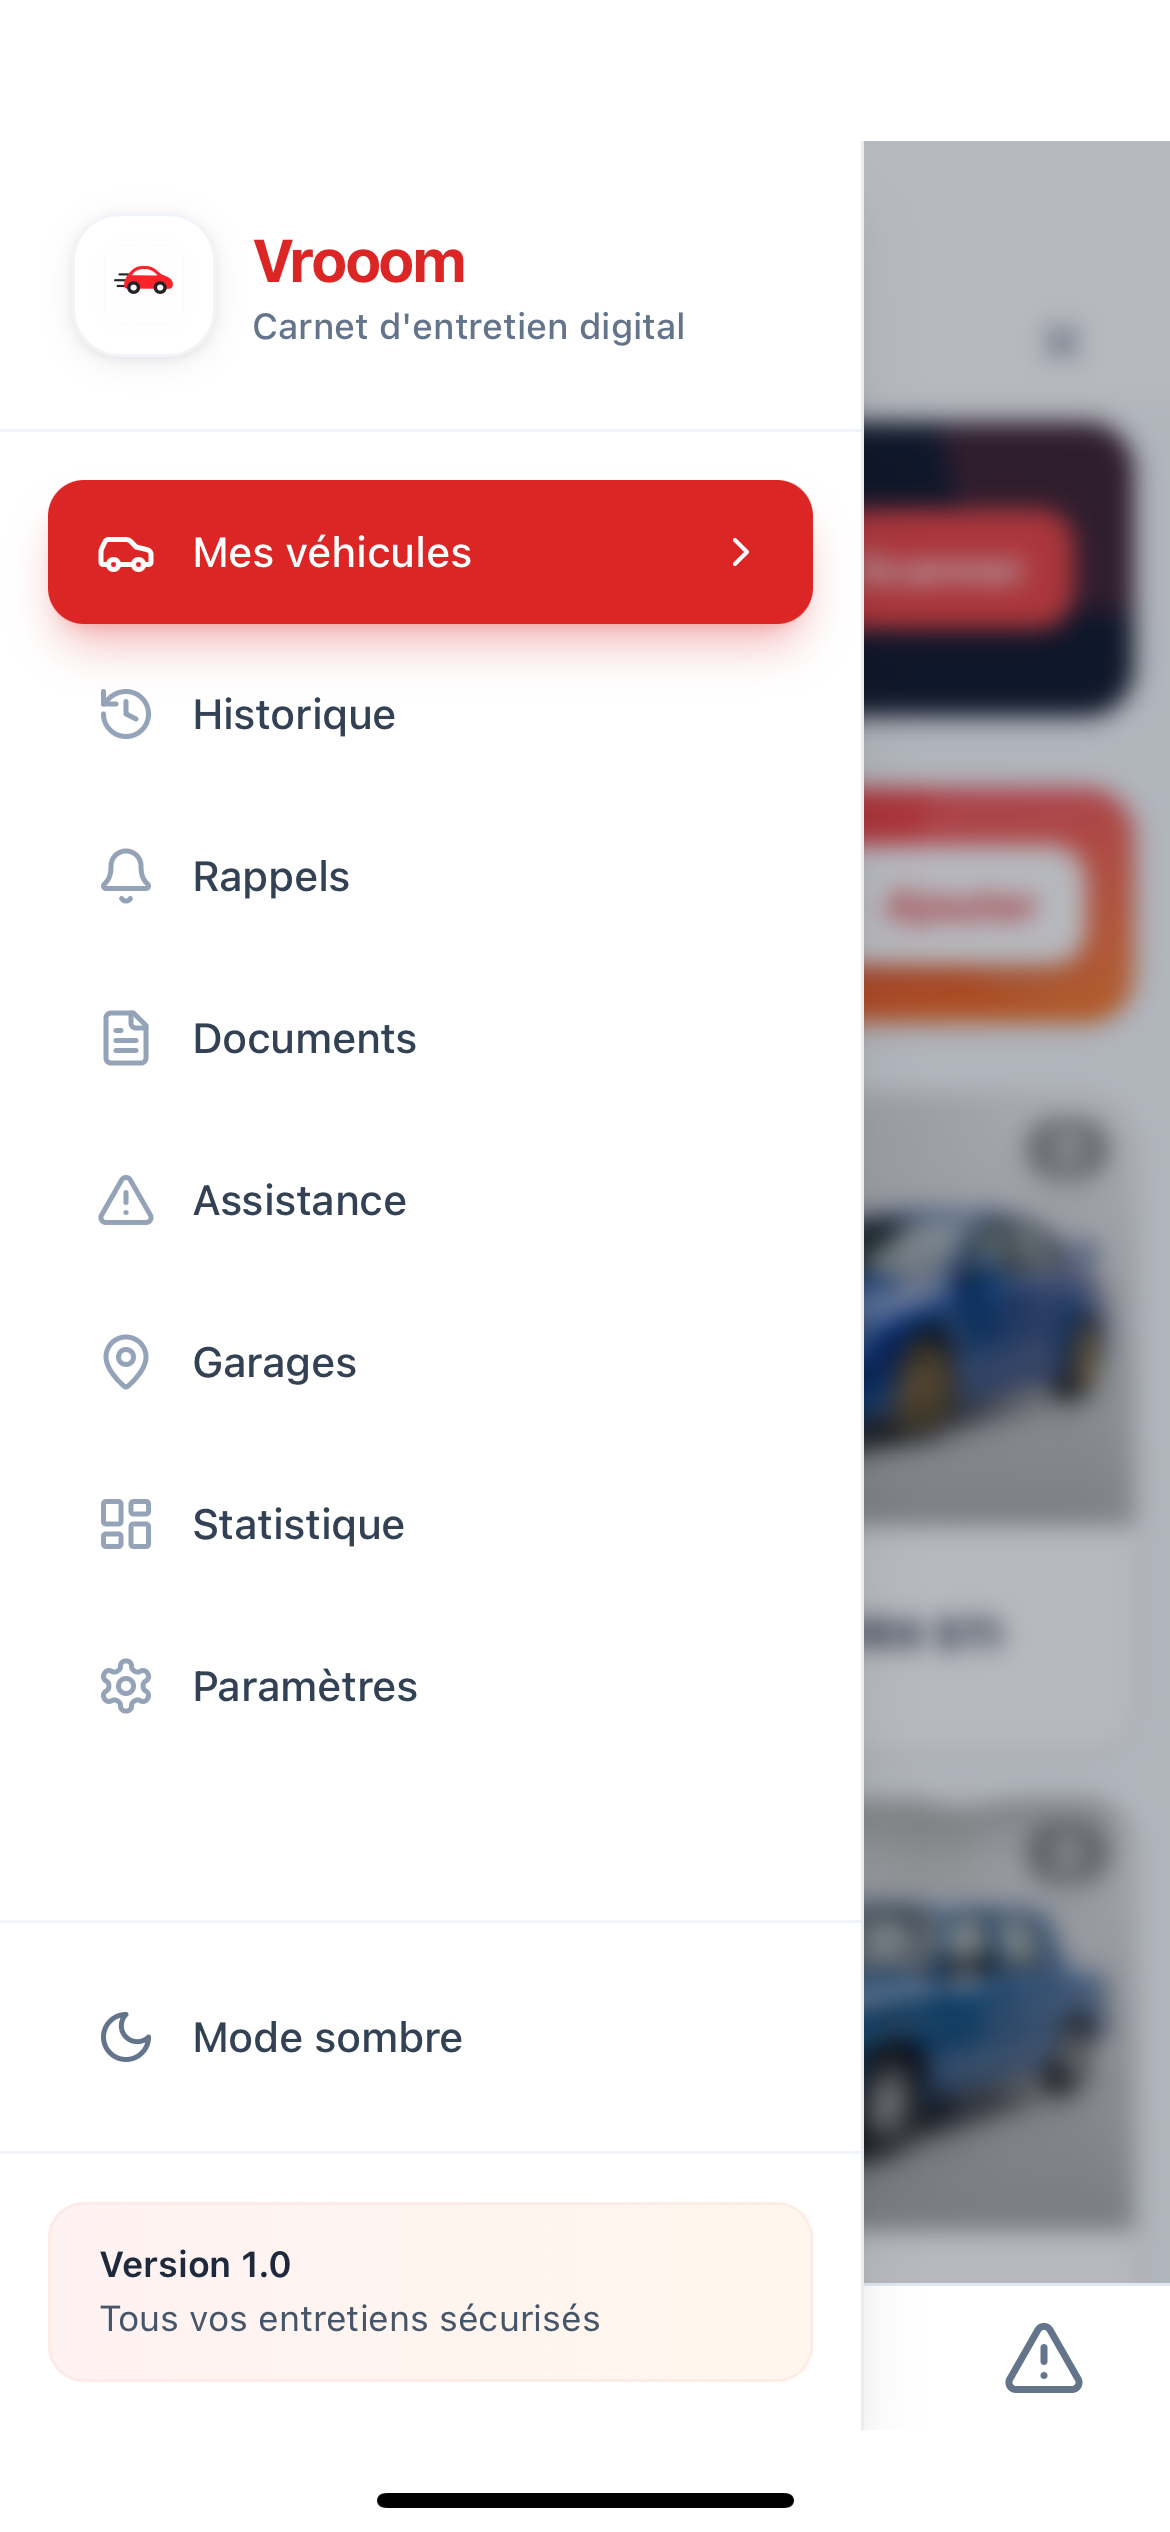The image size is (1170, 2532).
Task: Tap the Version 1.0 info card
Action: pyautogui.click(x=430, y=2291)
